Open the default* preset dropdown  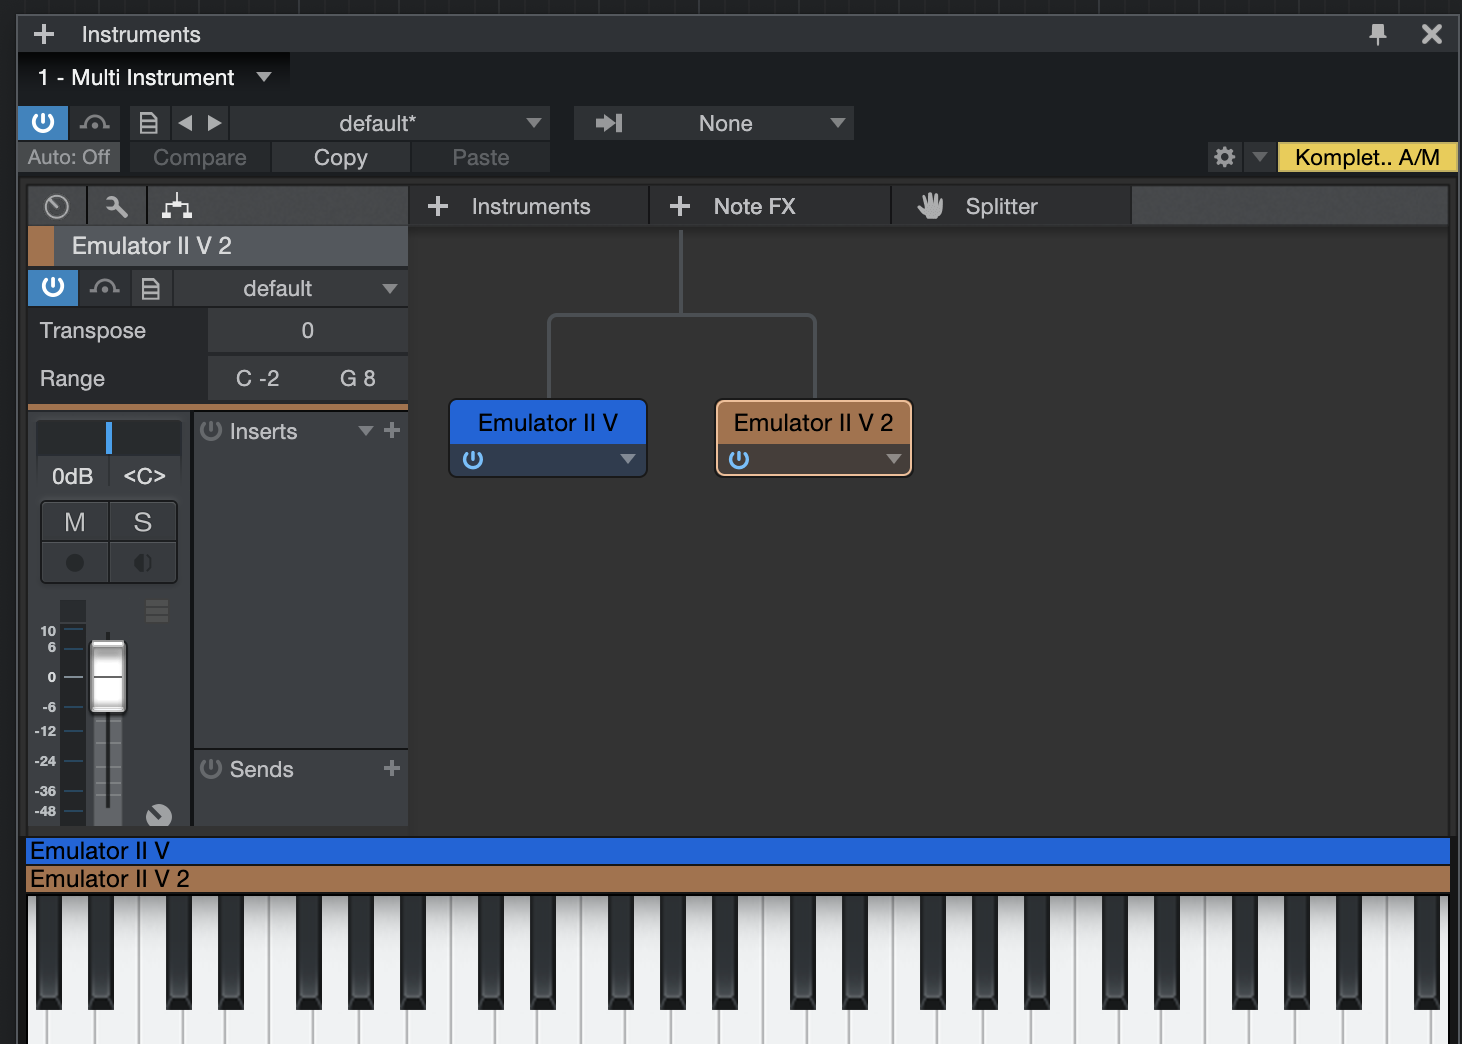391,123
